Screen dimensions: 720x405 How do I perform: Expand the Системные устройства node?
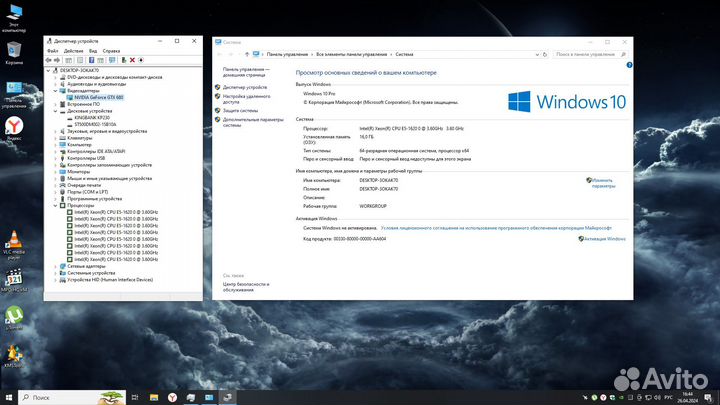click(56, 273)
